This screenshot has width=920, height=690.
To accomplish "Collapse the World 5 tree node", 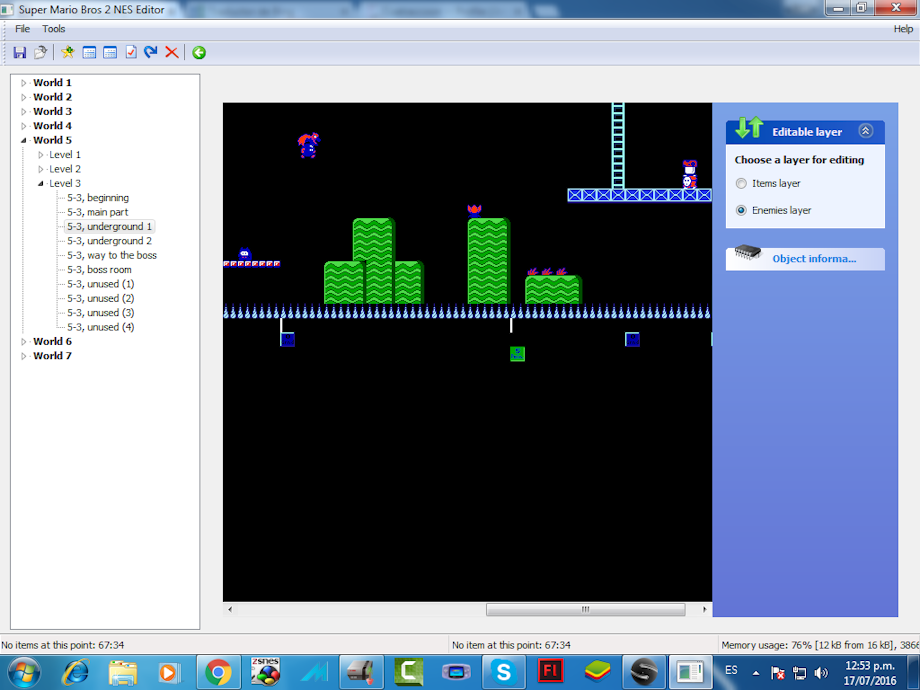I will click(24, 141).
